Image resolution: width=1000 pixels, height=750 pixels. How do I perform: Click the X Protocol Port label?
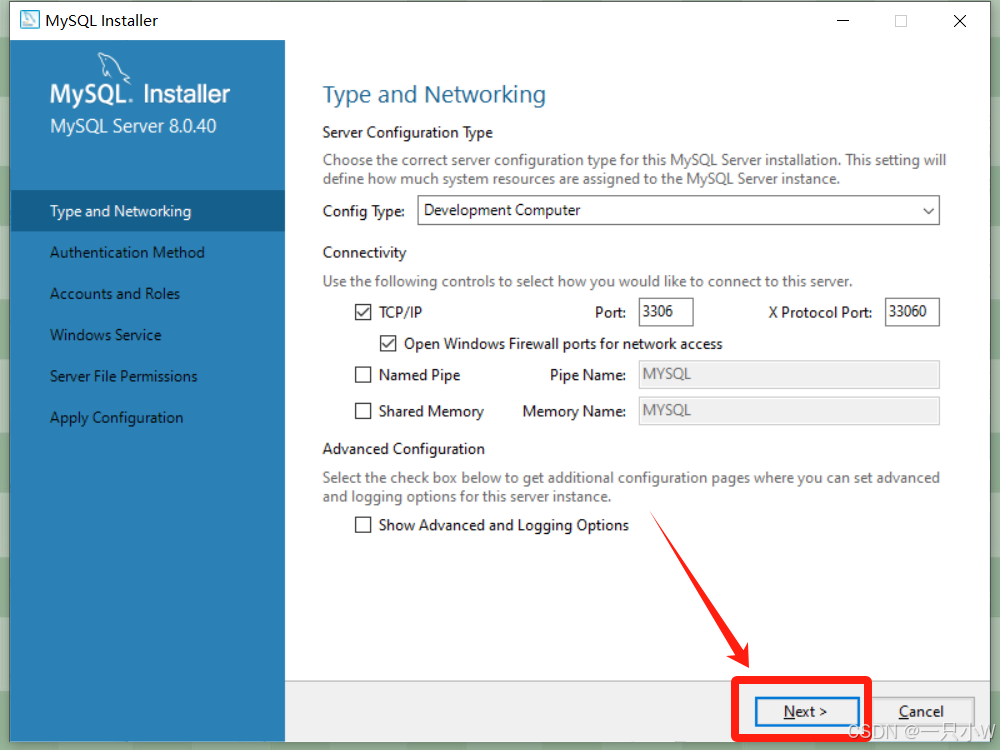coord(820,312)
